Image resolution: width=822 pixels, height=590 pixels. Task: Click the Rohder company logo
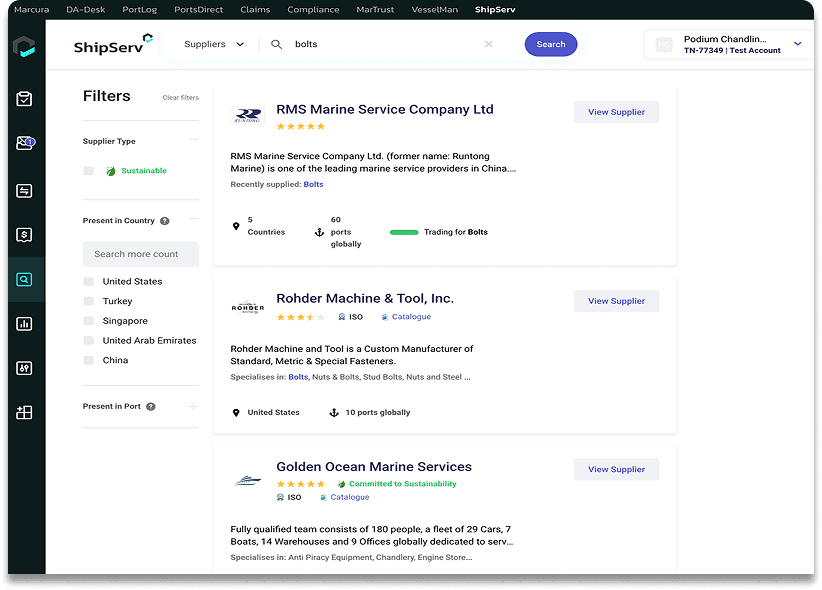247,307
